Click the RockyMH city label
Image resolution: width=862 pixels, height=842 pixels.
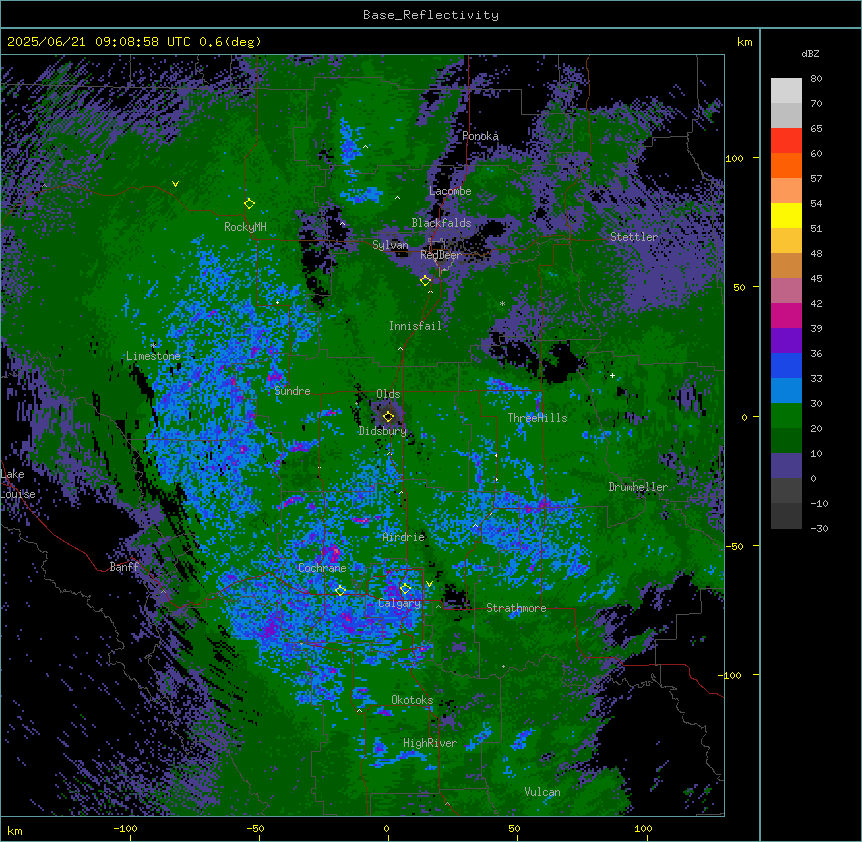(245, 227)
